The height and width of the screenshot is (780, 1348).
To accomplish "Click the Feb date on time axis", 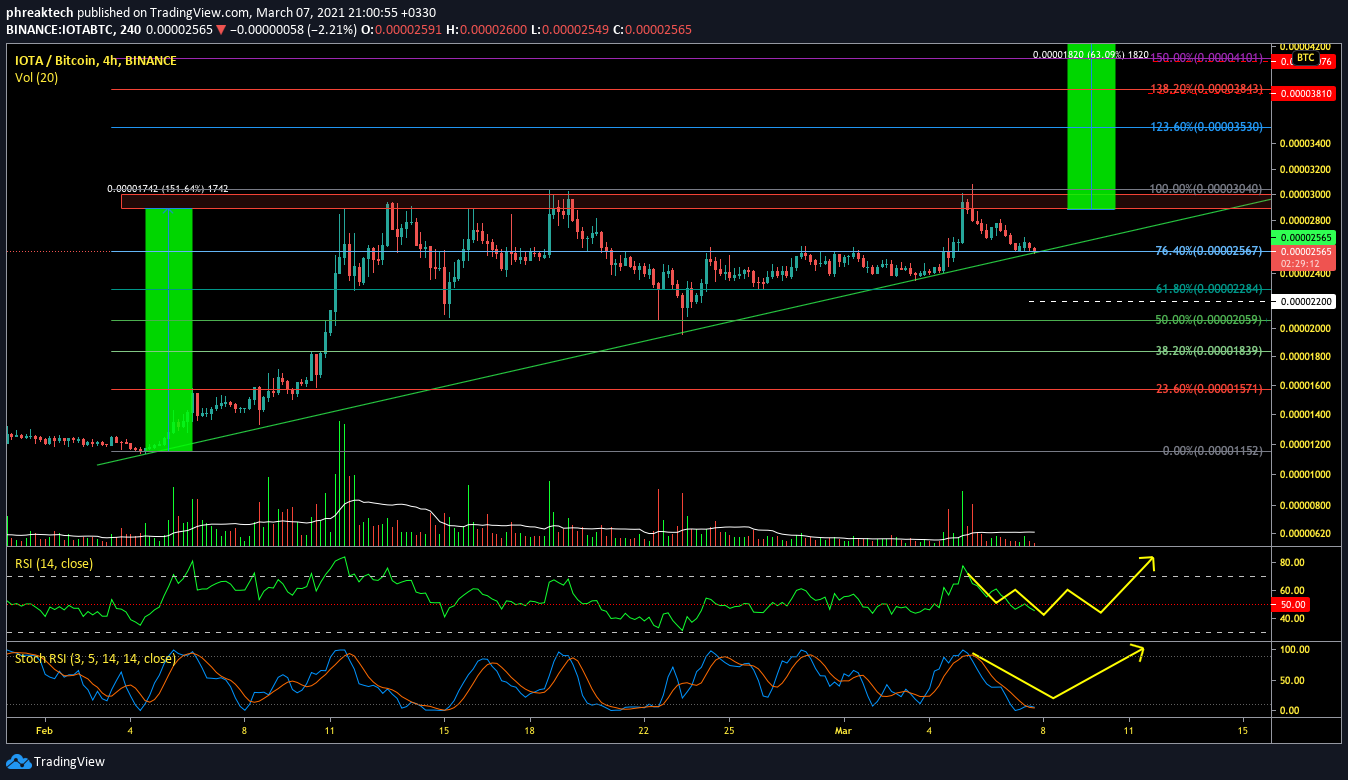I will point(43,731).
